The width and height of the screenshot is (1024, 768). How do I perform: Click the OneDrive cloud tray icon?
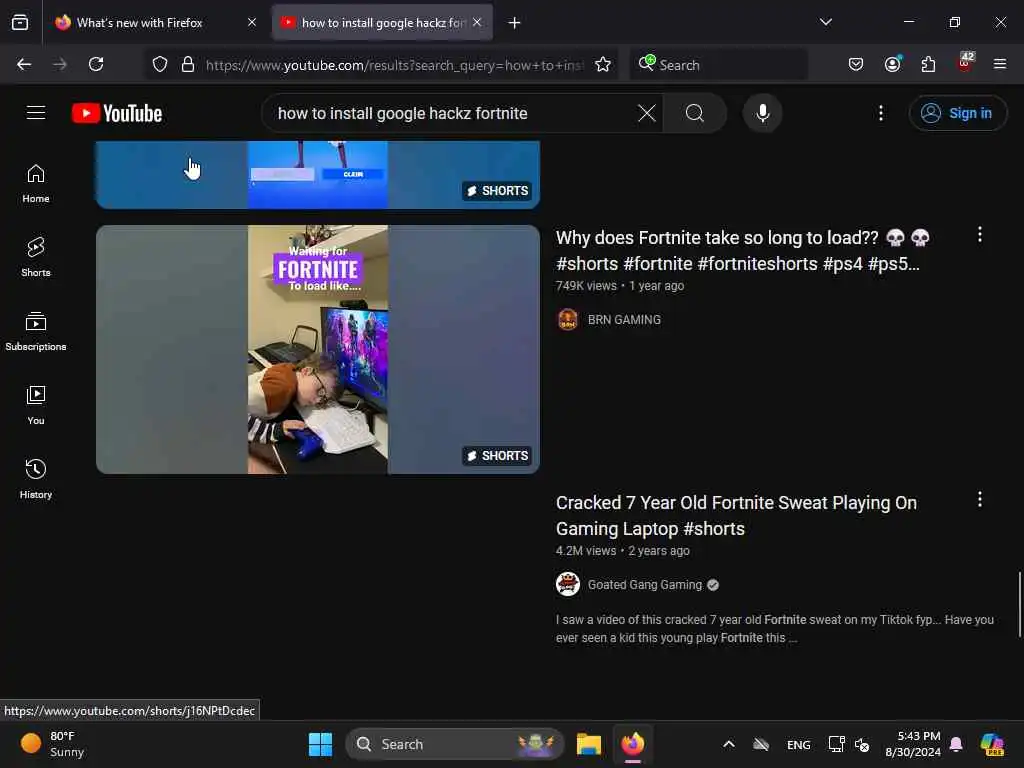tap(761, 744)
